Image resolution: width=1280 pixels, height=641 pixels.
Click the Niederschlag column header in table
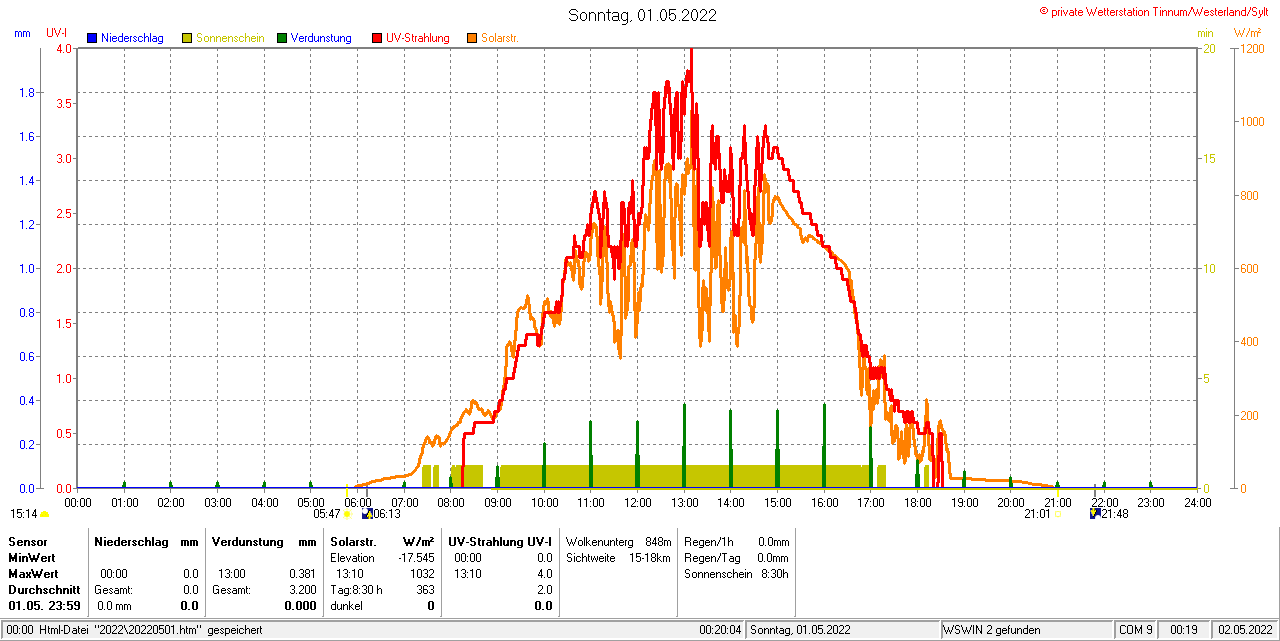coord(132,541)
